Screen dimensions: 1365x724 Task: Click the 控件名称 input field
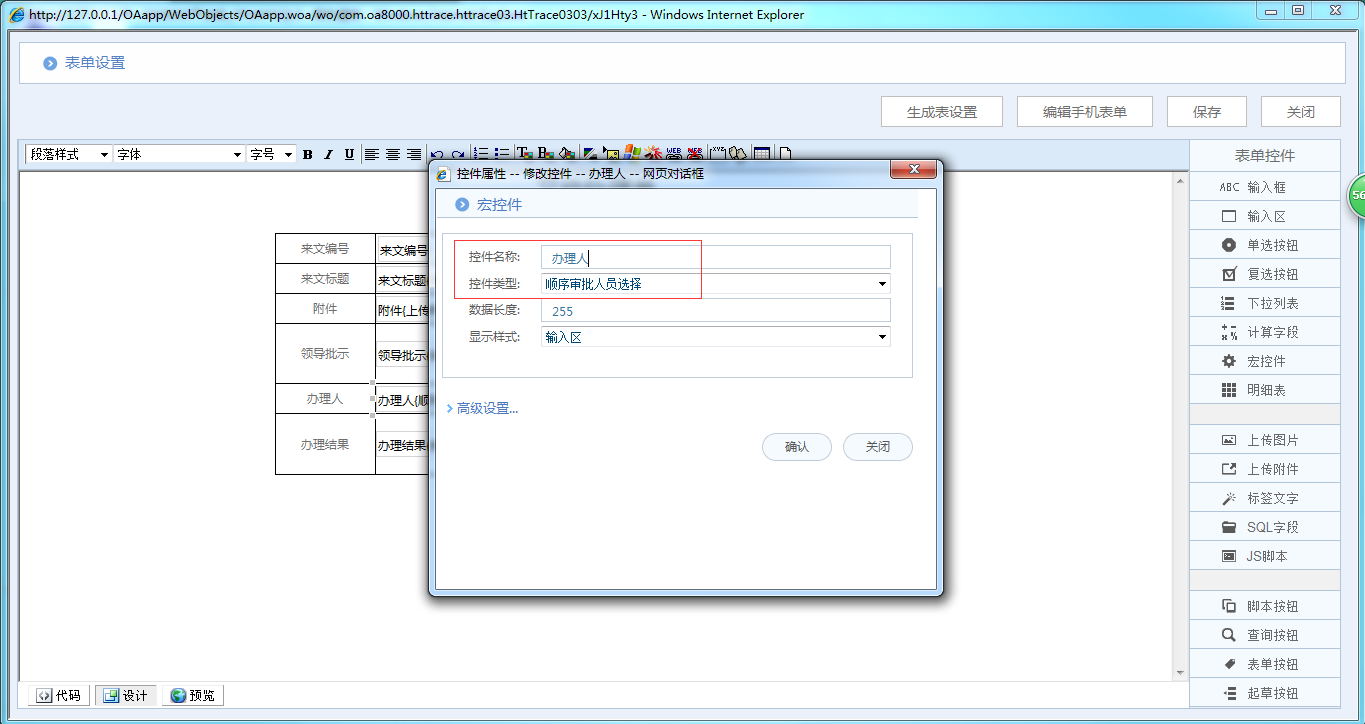(715, 258)
